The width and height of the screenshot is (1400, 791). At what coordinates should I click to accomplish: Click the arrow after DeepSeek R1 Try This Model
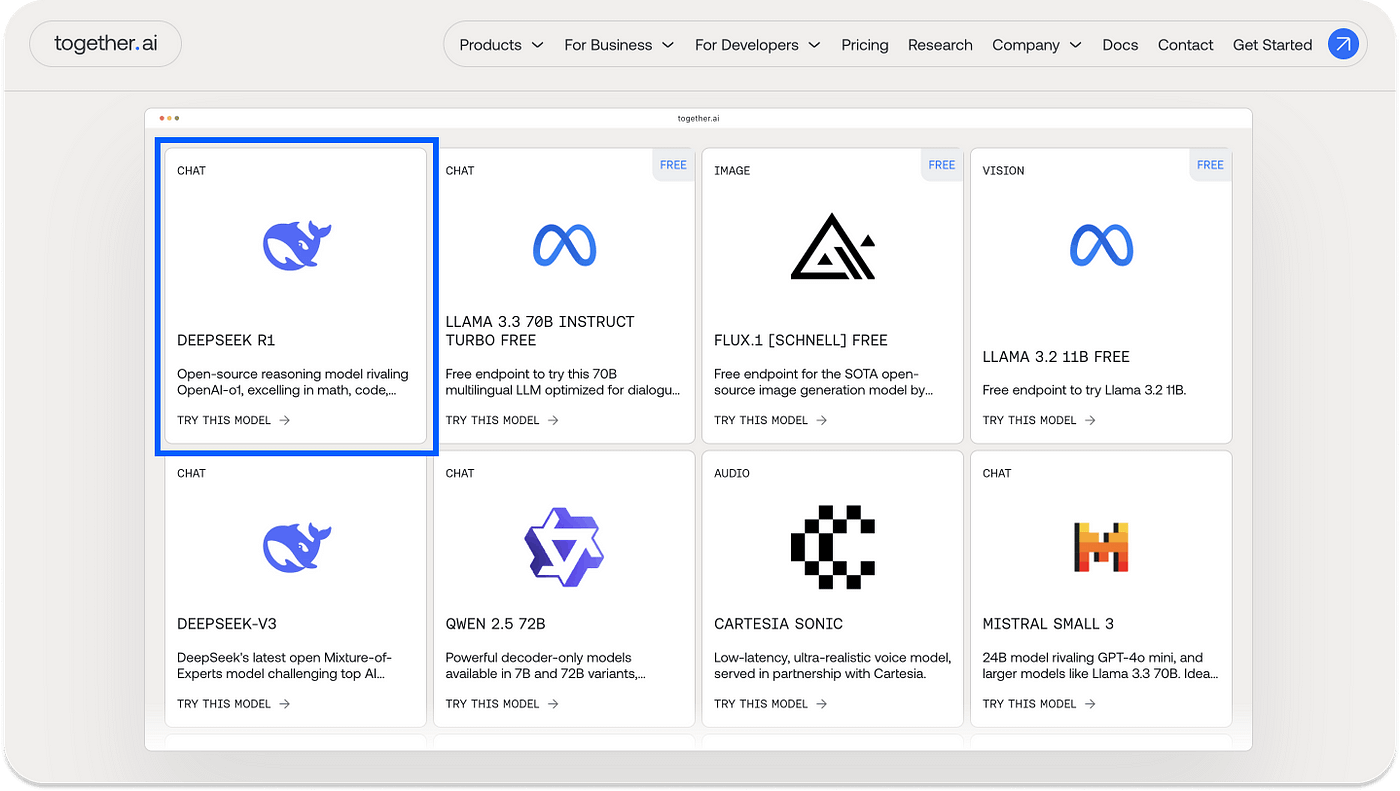pyautogui.click(x=285, y=421)
